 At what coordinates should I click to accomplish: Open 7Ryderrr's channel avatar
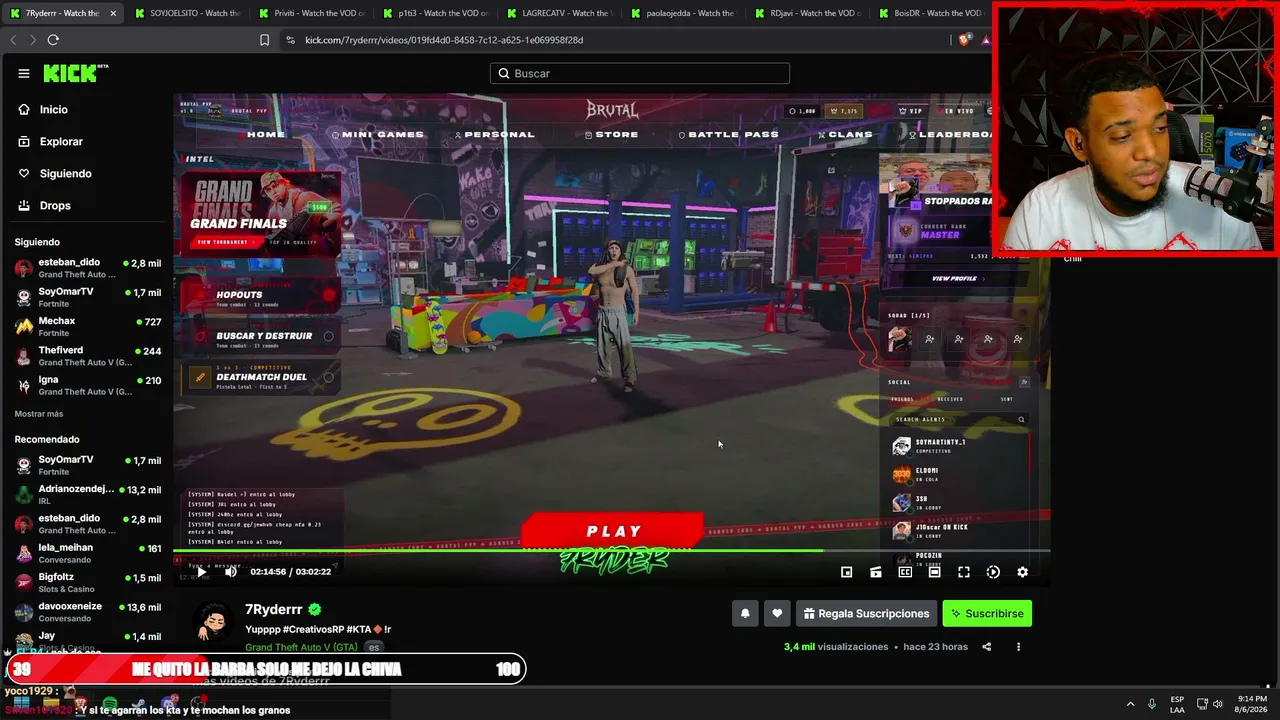(212, 622)
